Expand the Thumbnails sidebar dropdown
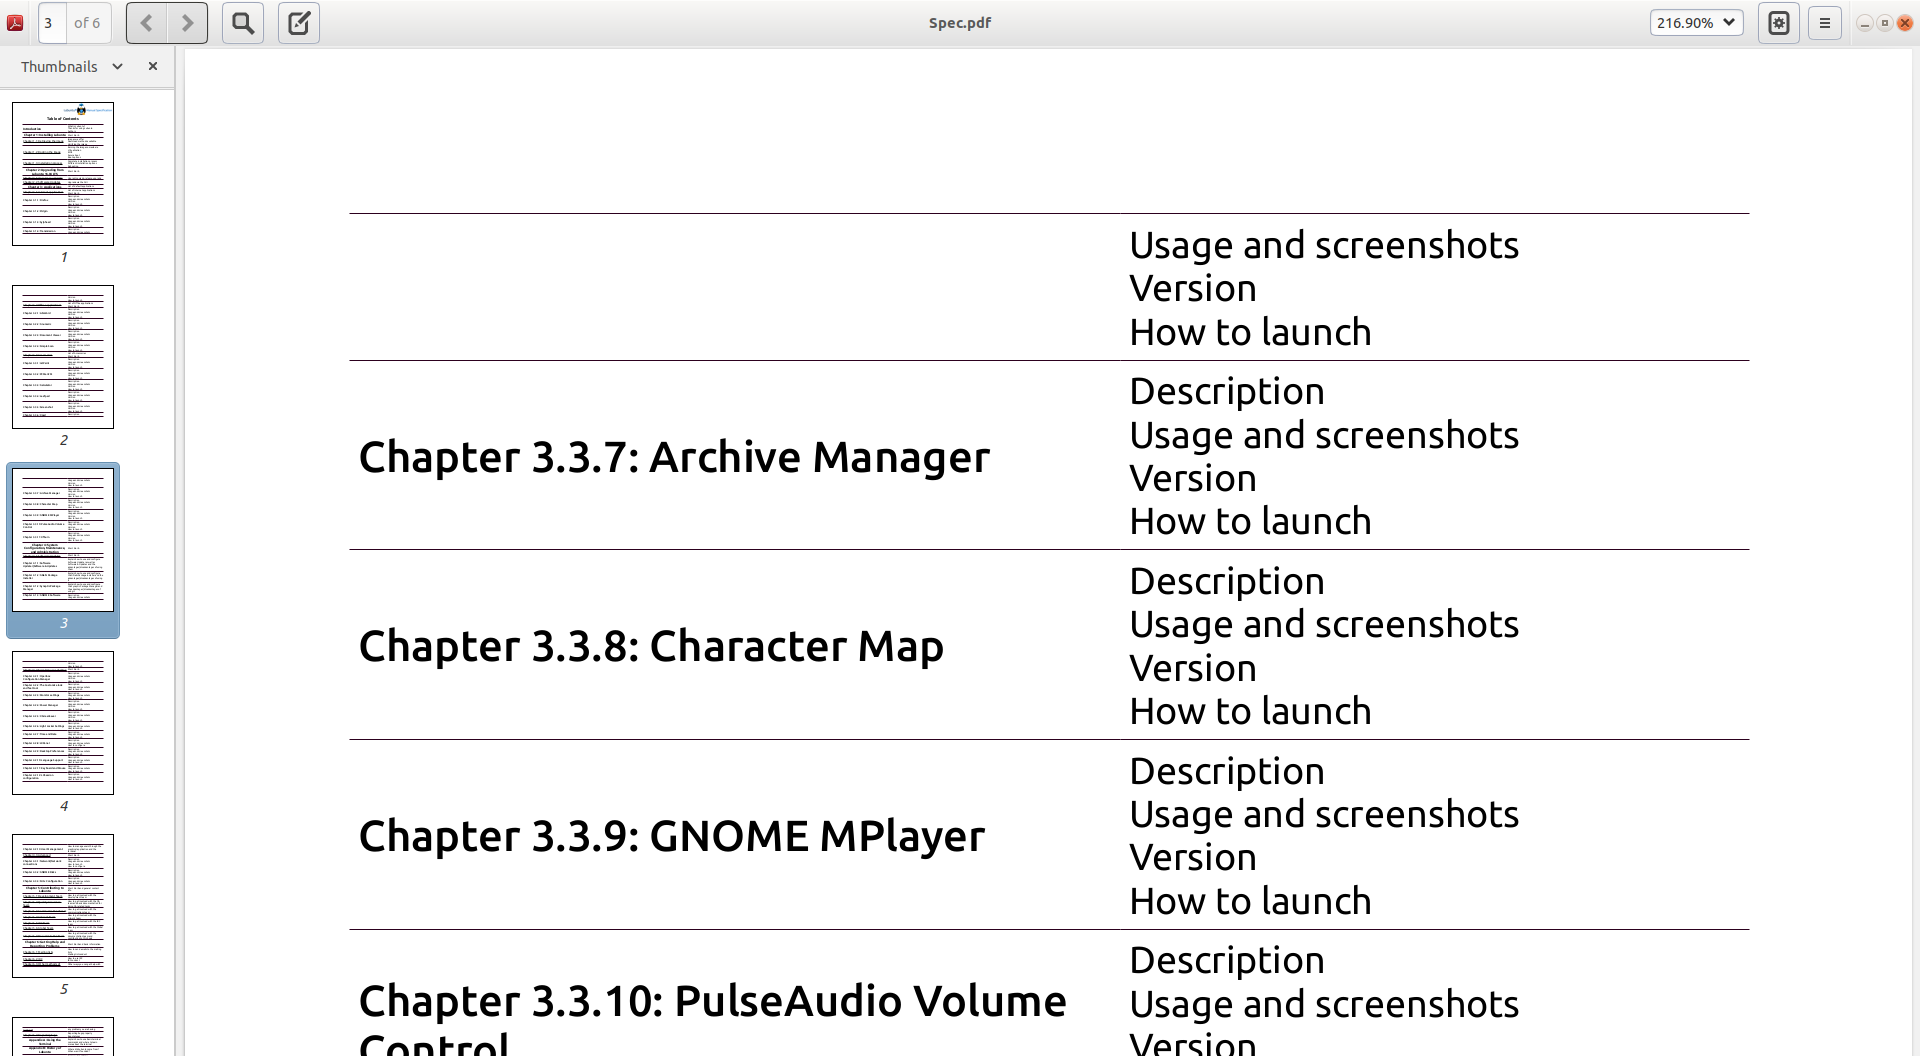 click(117, 66)
